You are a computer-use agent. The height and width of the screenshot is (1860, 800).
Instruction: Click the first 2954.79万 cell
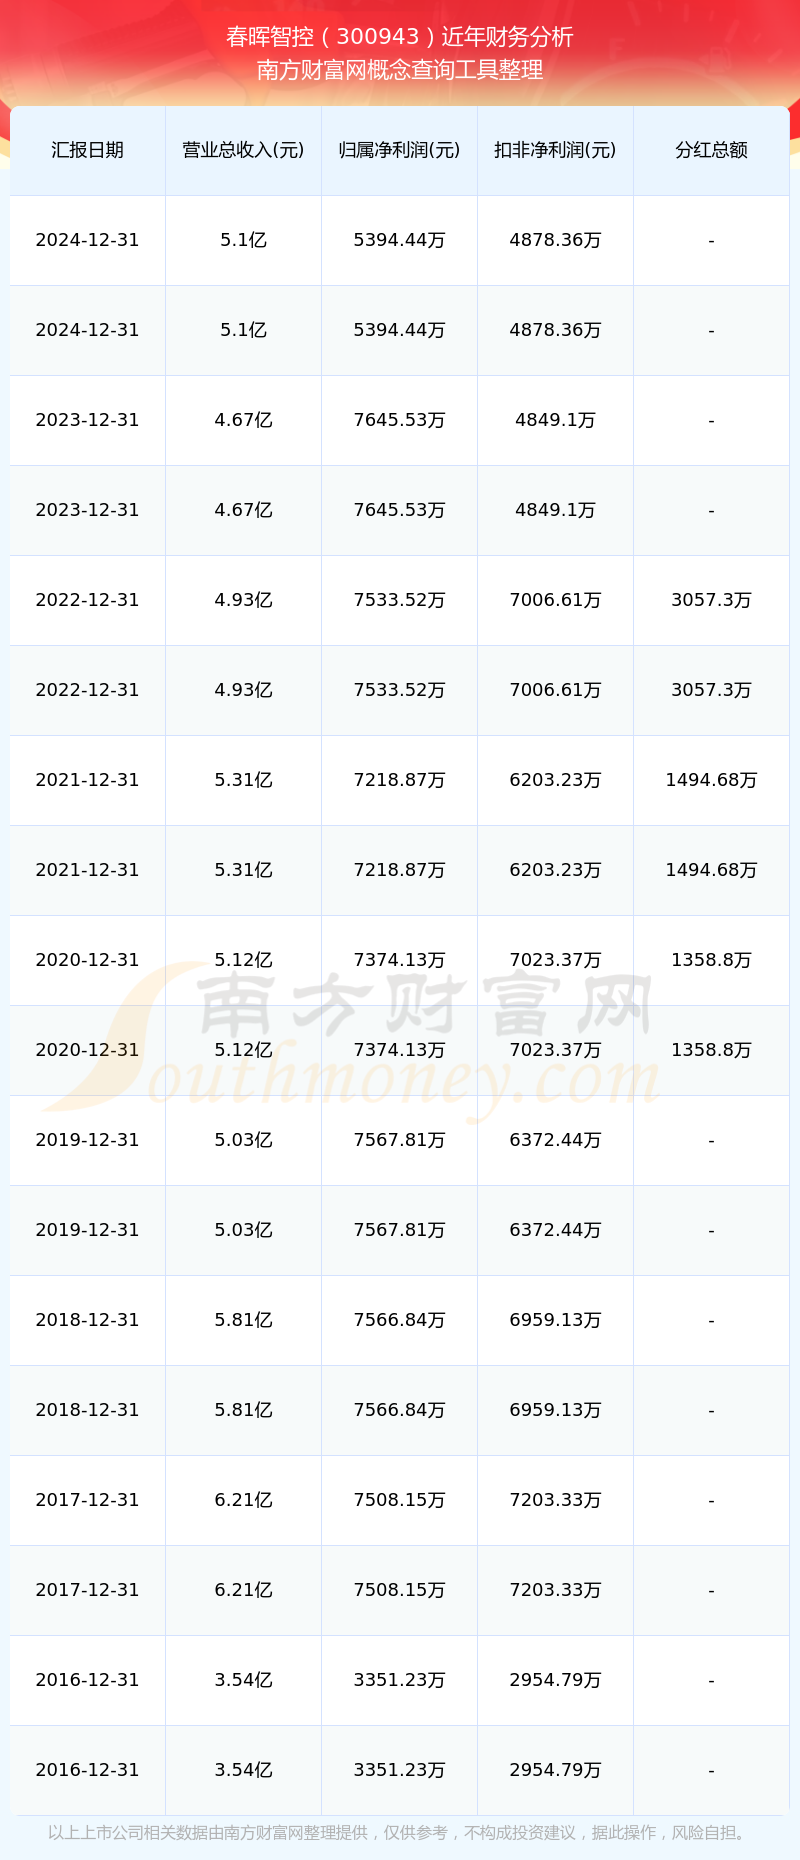point(555,1680)
